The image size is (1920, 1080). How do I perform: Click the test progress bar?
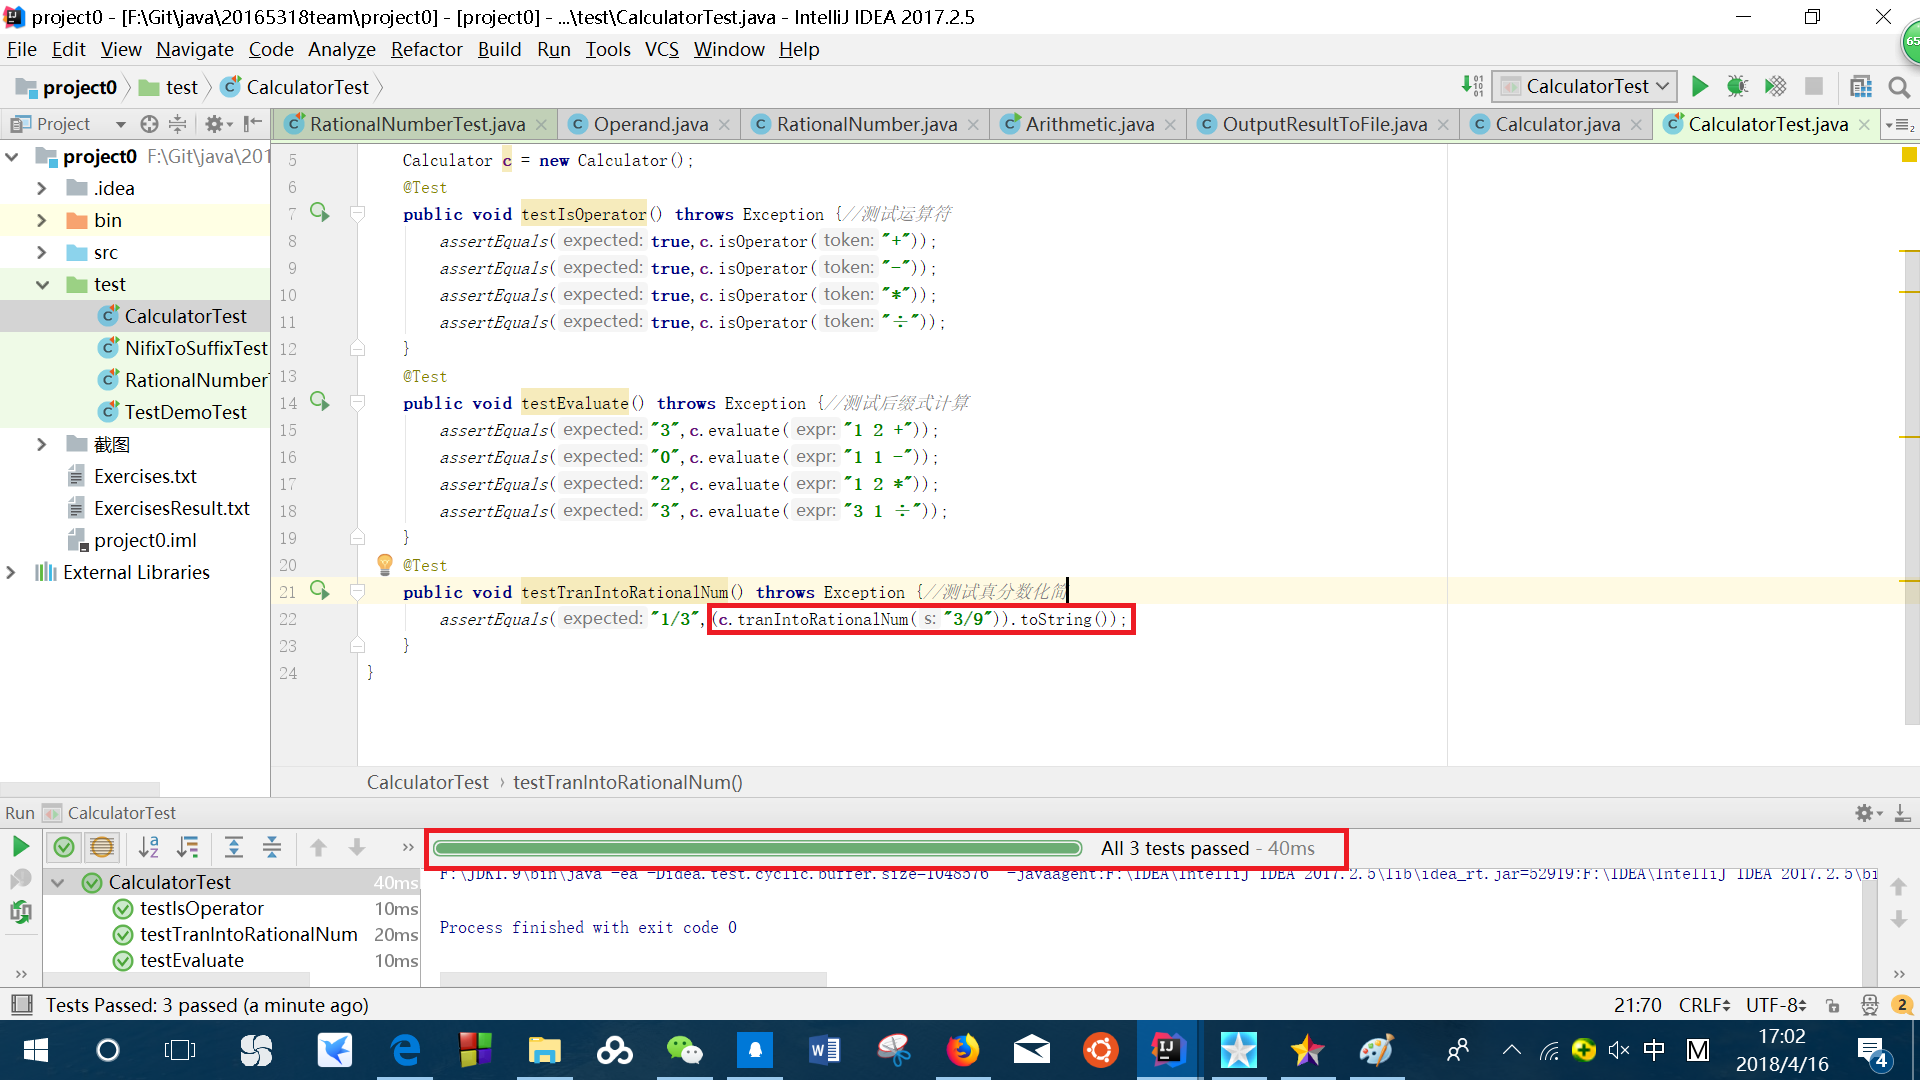click(757, 848)
